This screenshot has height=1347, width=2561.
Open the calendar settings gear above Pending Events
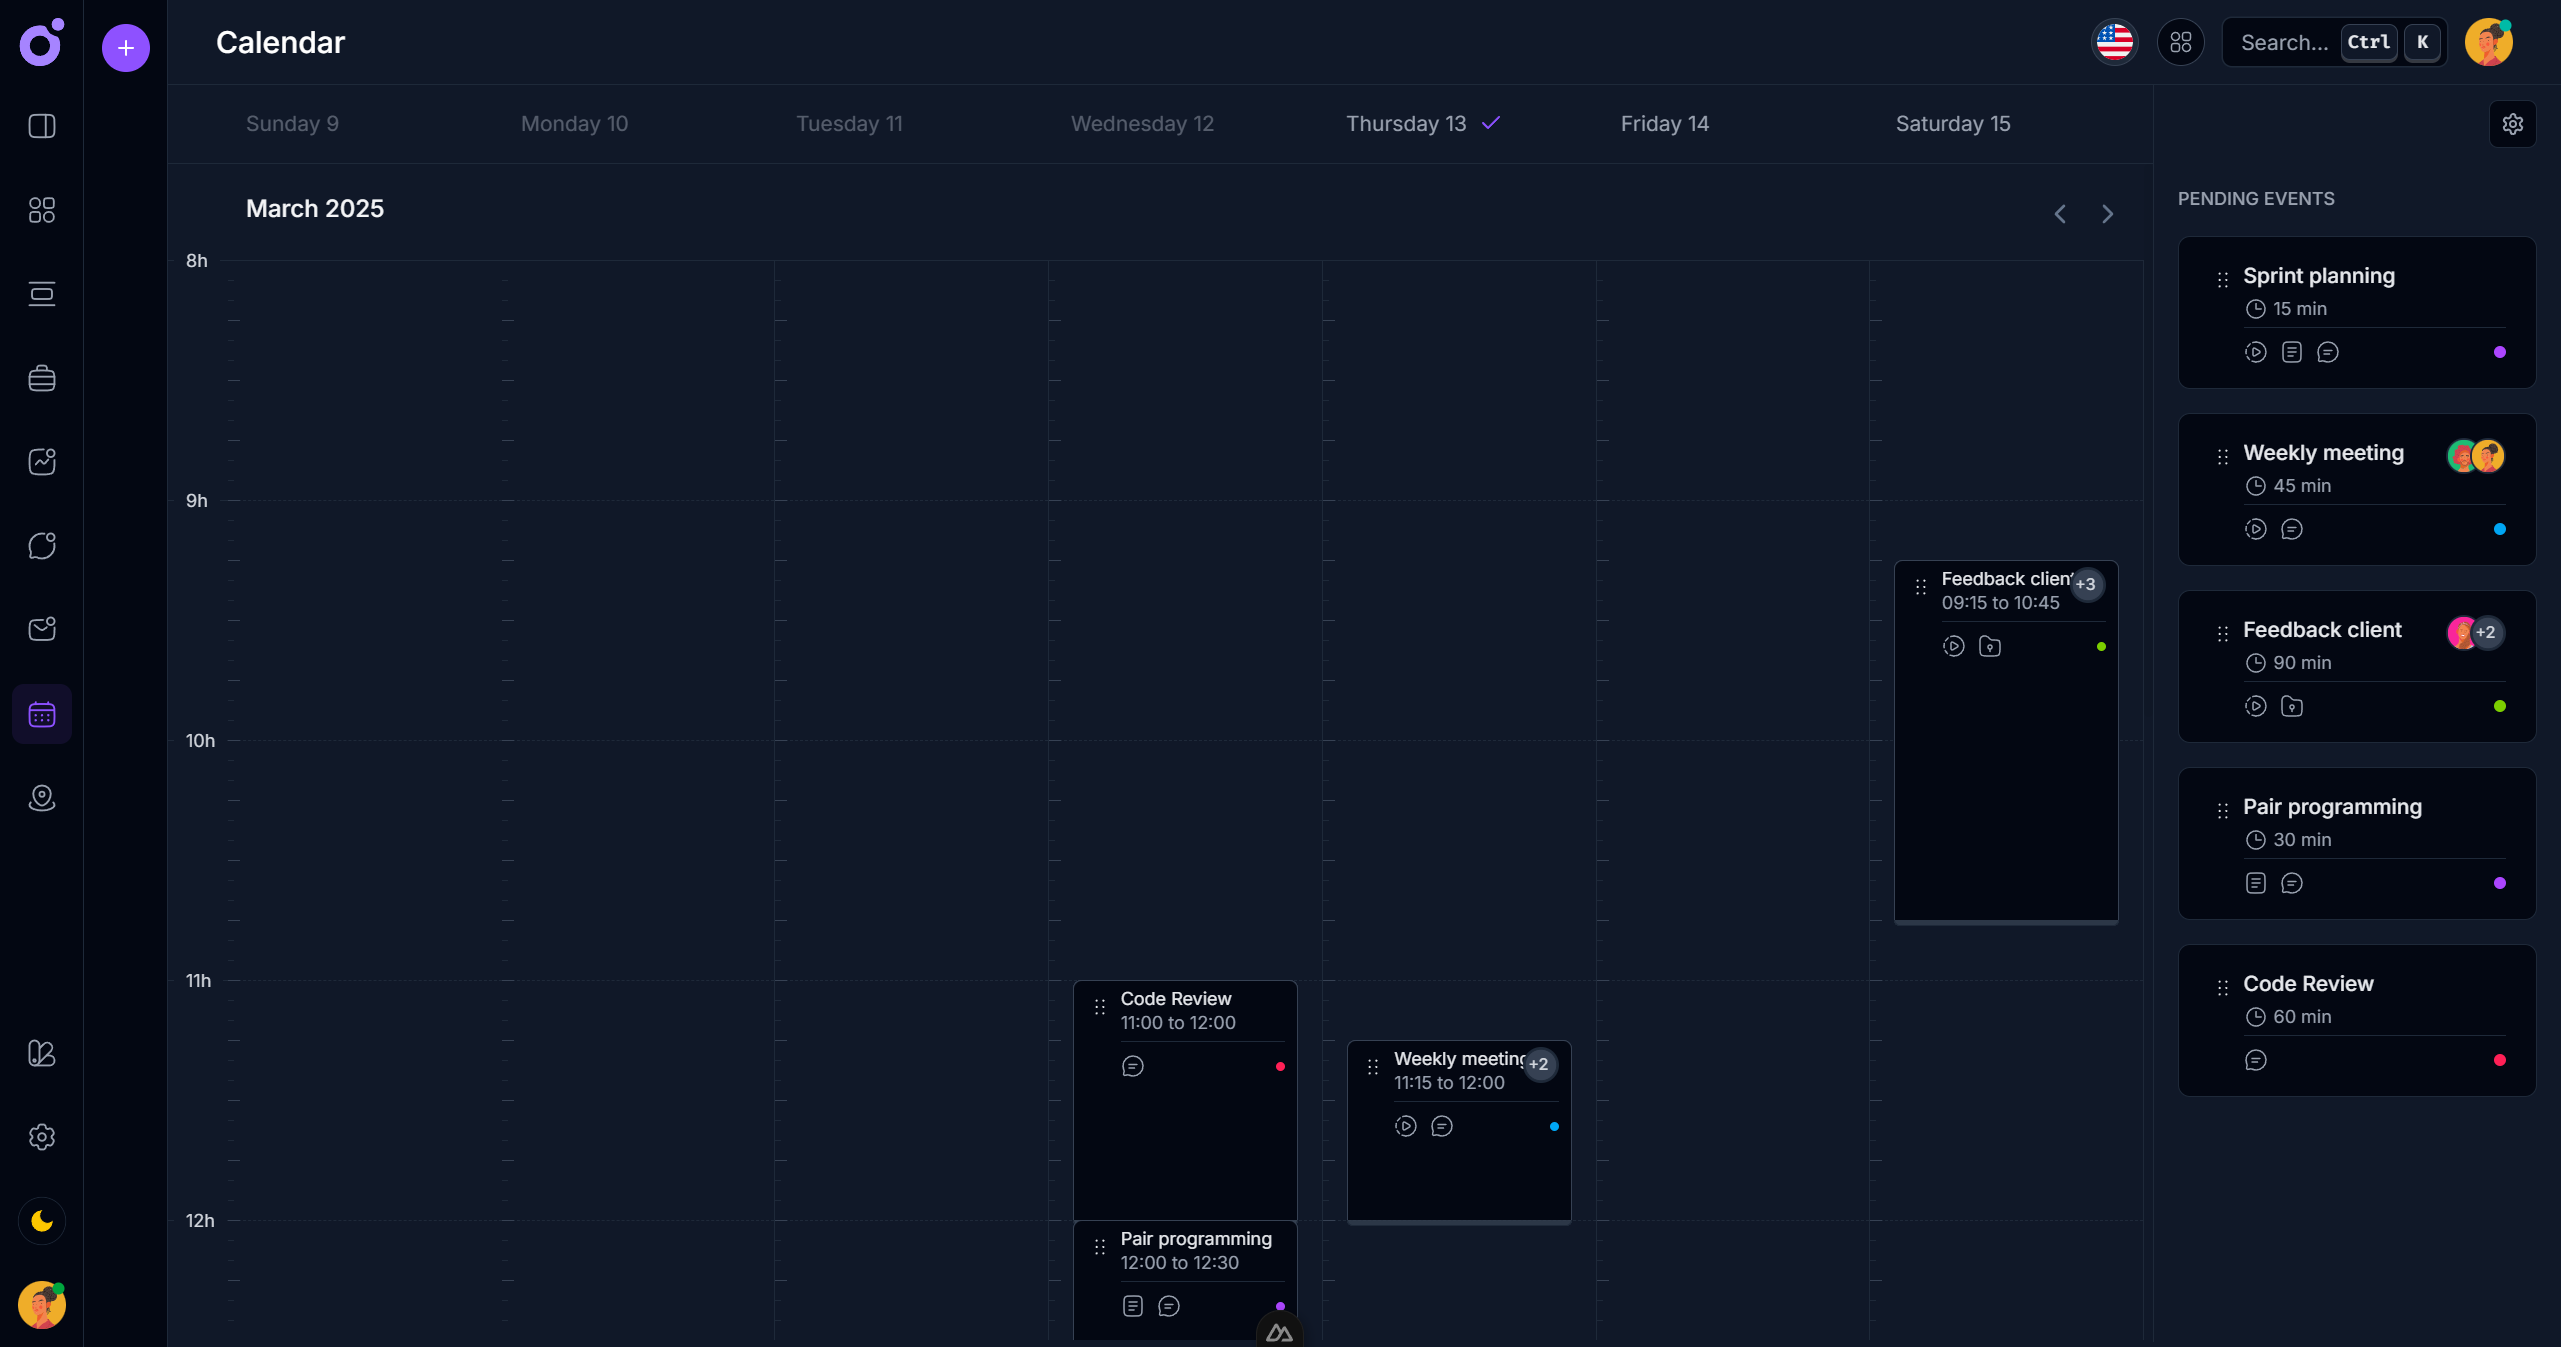pos(2512,123)
